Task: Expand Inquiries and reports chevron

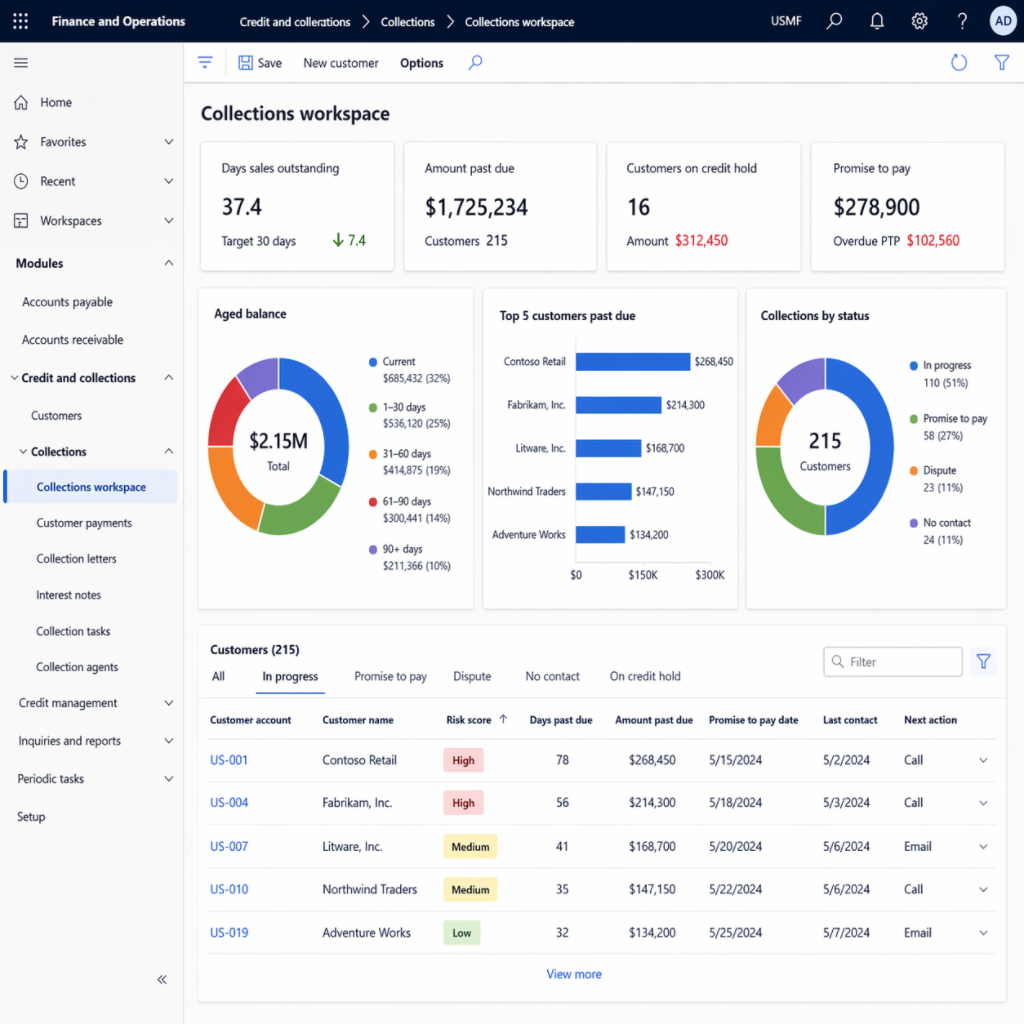Action: coord(168,741)
